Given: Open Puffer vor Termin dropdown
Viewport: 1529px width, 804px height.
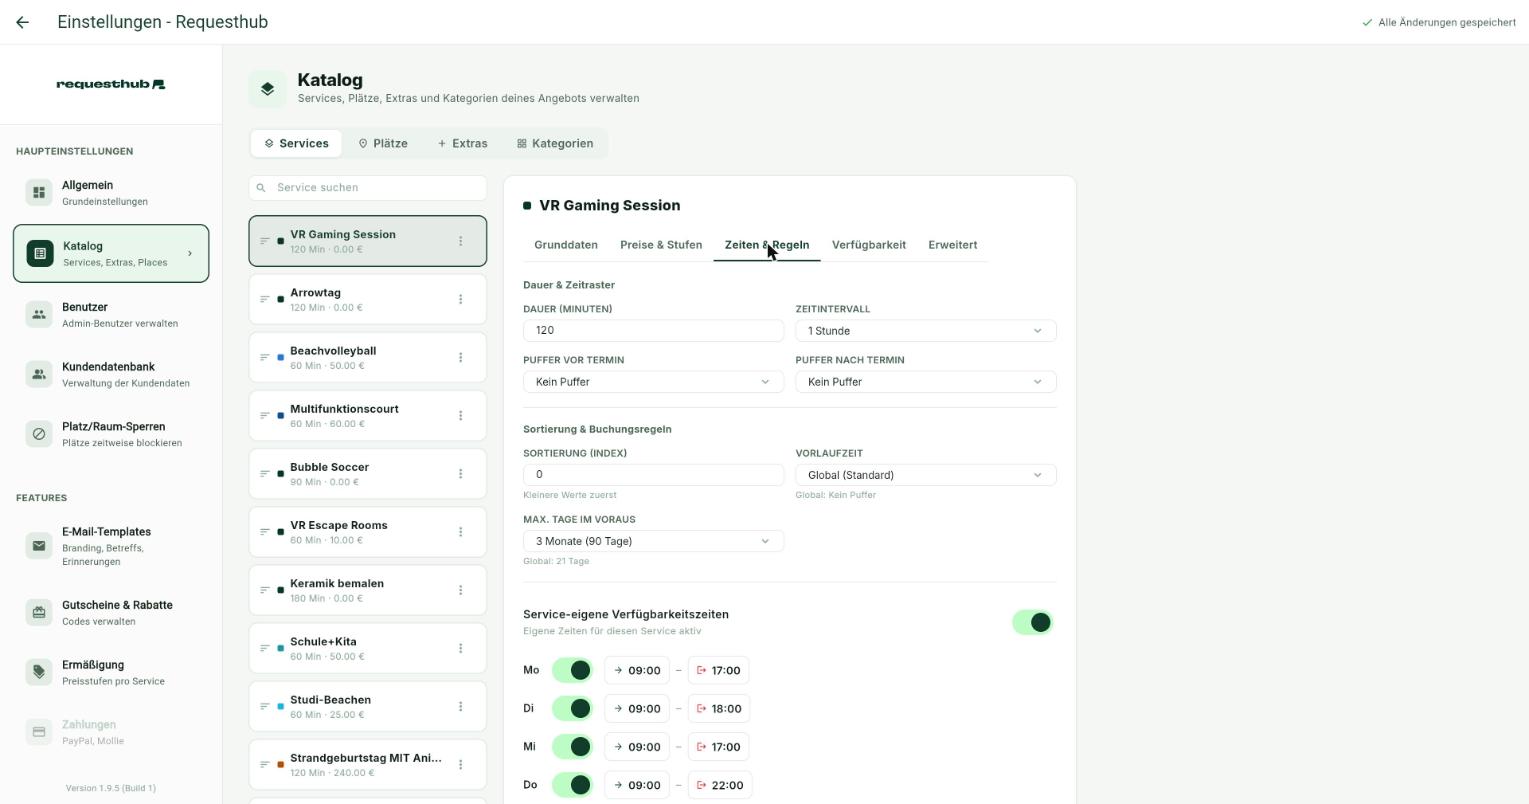Looking at the screenshot, I should 653,382.
